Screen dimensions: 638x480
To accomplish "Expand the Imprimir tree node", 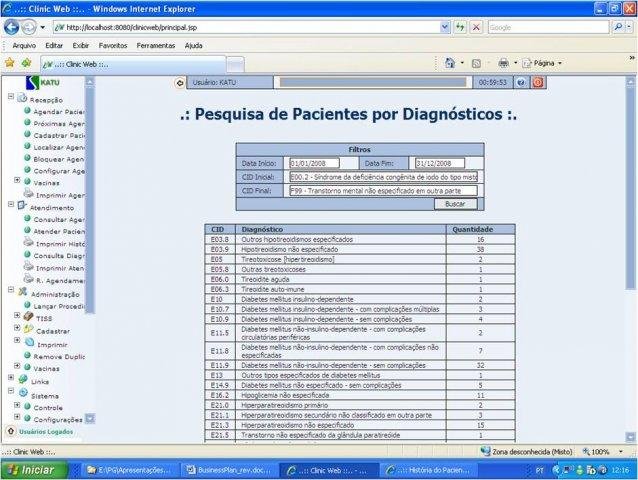I will 17,340.
